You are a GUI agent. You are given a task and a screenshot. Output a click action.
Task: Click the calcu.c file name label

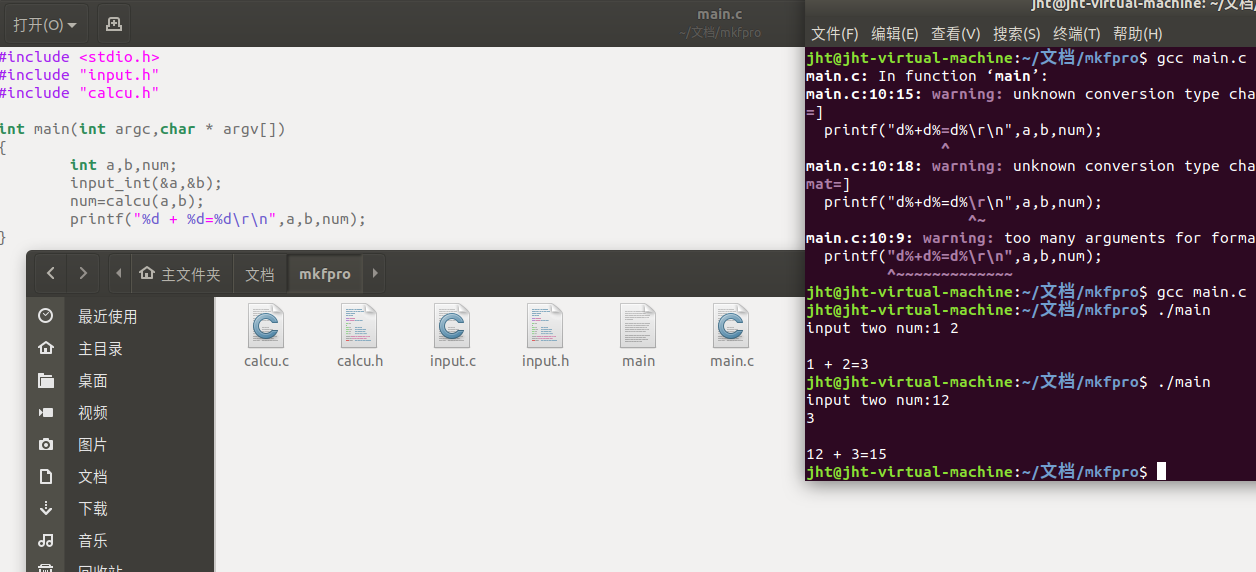click(266, 361)
